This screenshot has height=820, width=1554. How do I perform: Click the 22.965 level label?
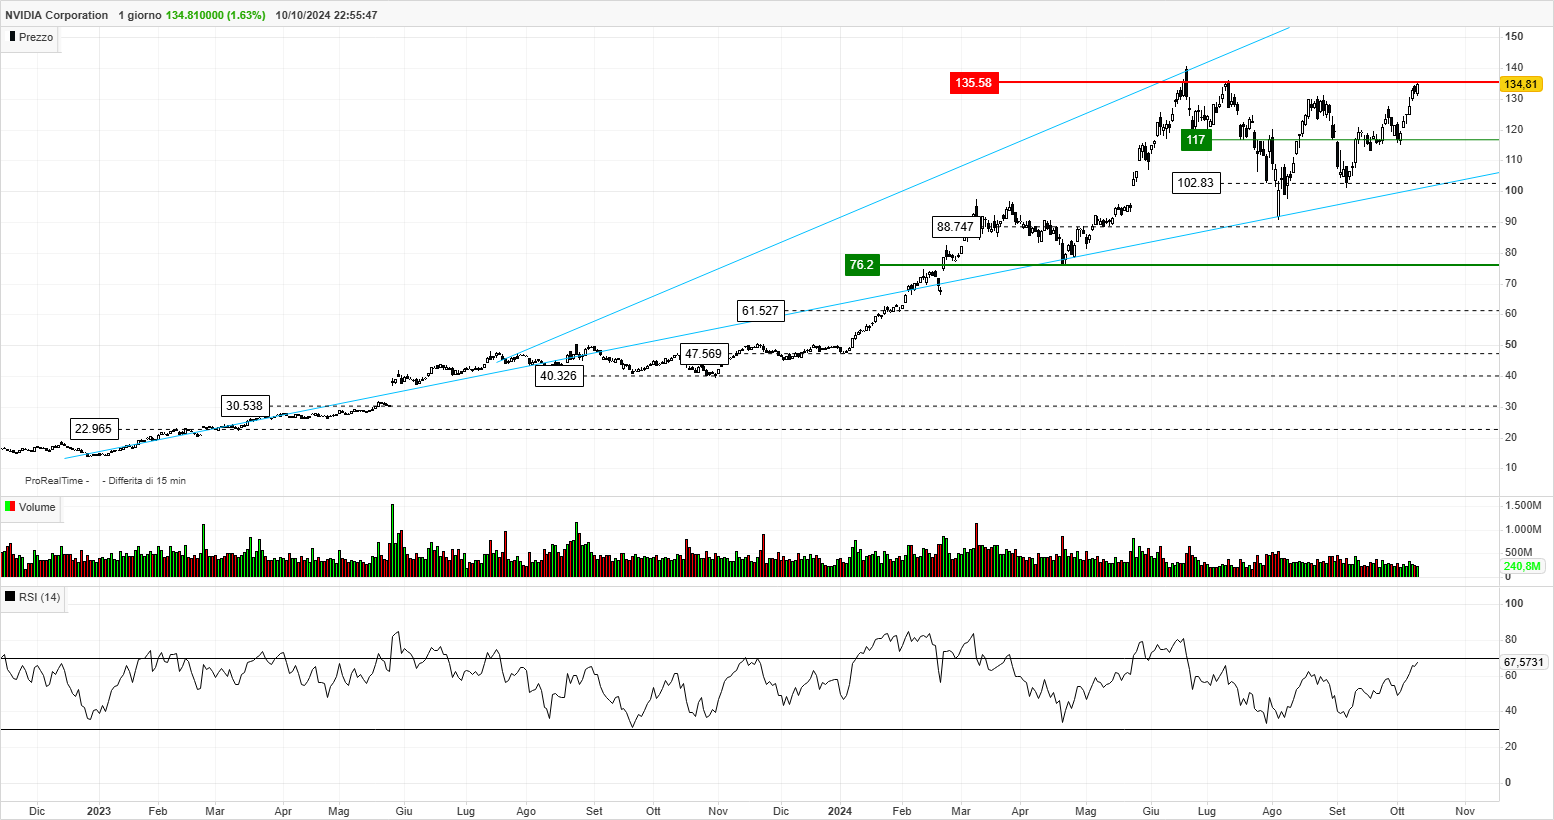[93, 429]
